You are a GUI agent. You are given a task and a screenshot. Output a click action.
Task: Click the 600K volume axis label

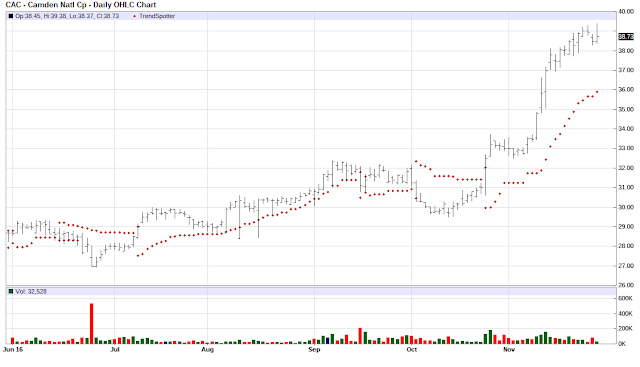click(625, 298)
